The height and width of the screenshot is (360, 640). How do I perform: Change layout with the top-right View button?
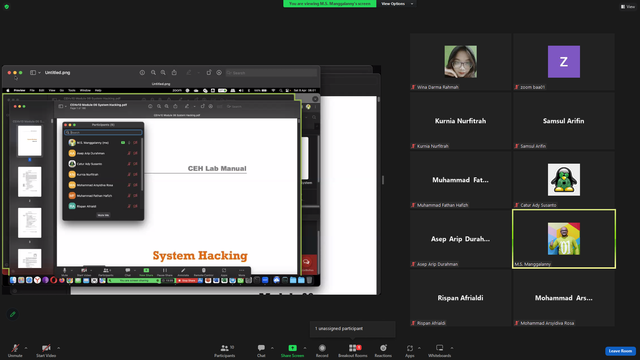pyautogui.click(x=628, y=7)
